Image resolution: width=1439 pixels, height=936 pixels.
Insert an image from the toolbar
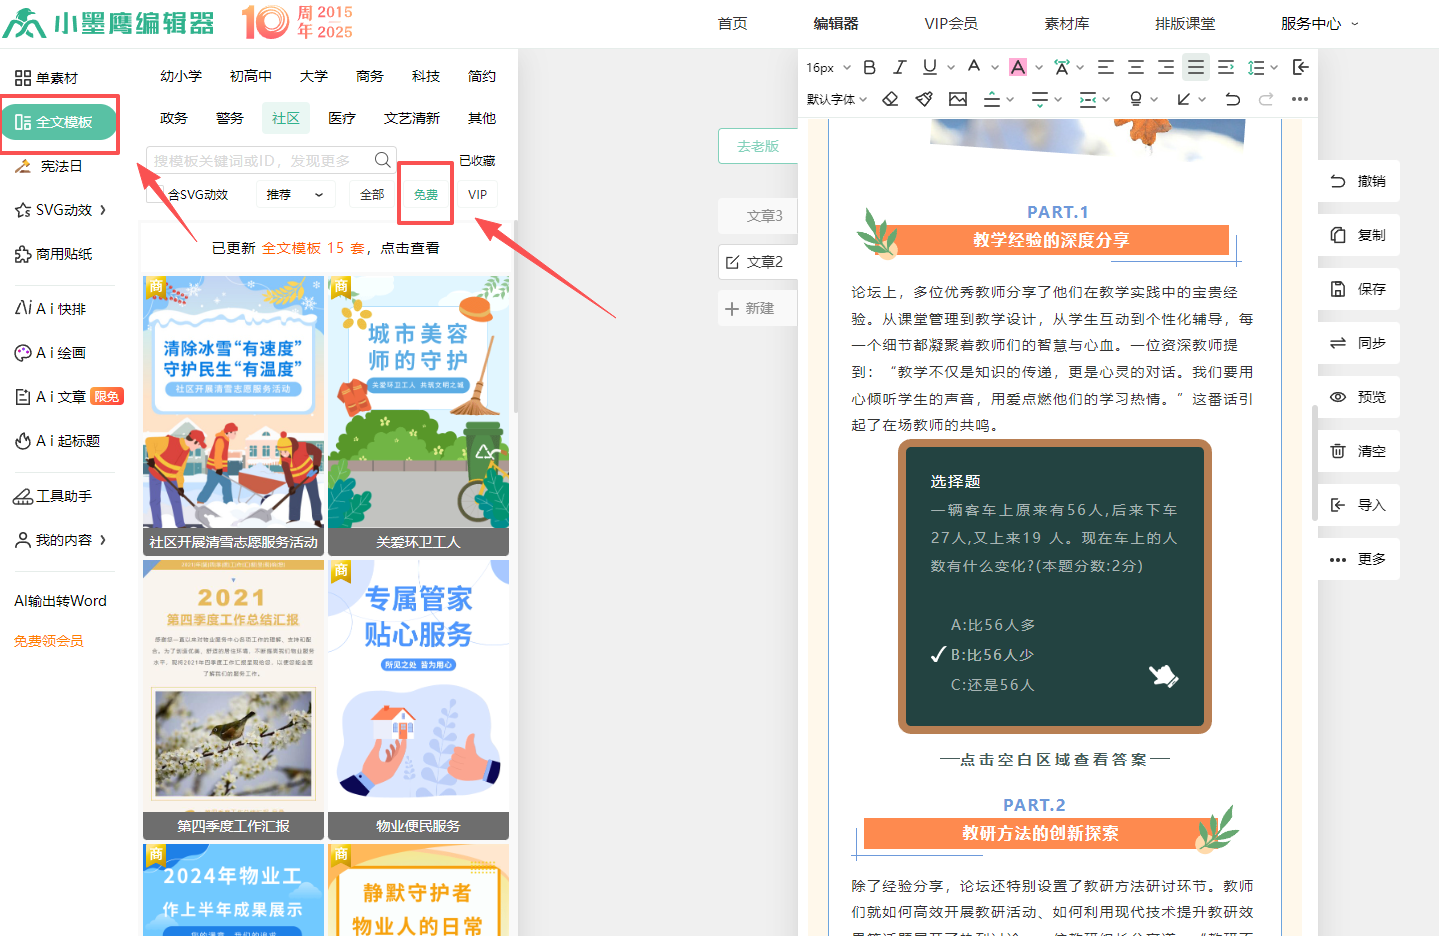pos(958,99)
